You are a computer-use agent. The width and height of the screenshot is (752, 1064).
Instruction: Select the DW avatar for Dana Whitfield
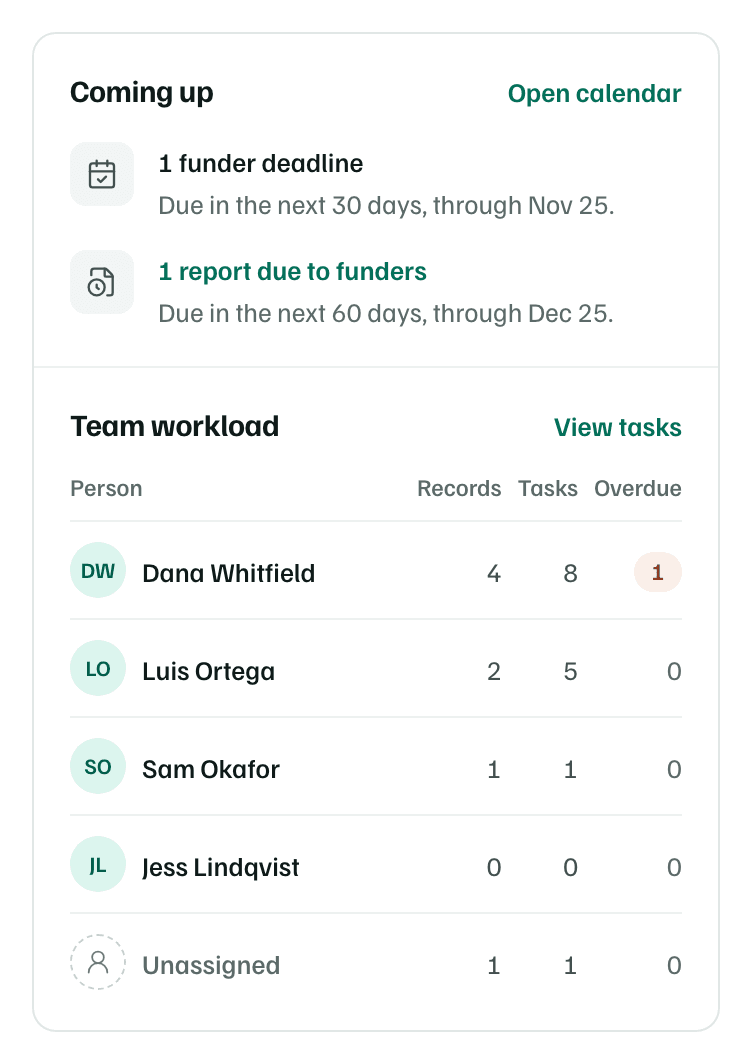98,570
